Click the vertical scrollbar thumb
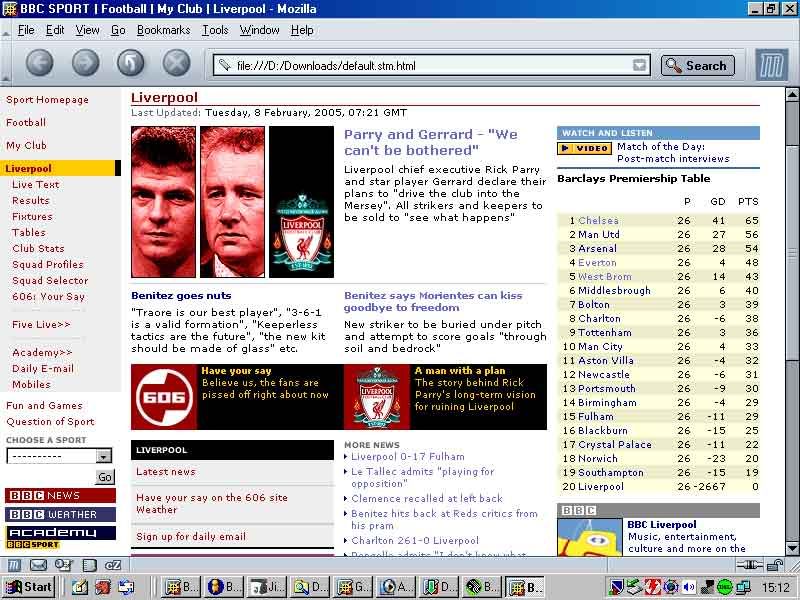 point(792,255)
